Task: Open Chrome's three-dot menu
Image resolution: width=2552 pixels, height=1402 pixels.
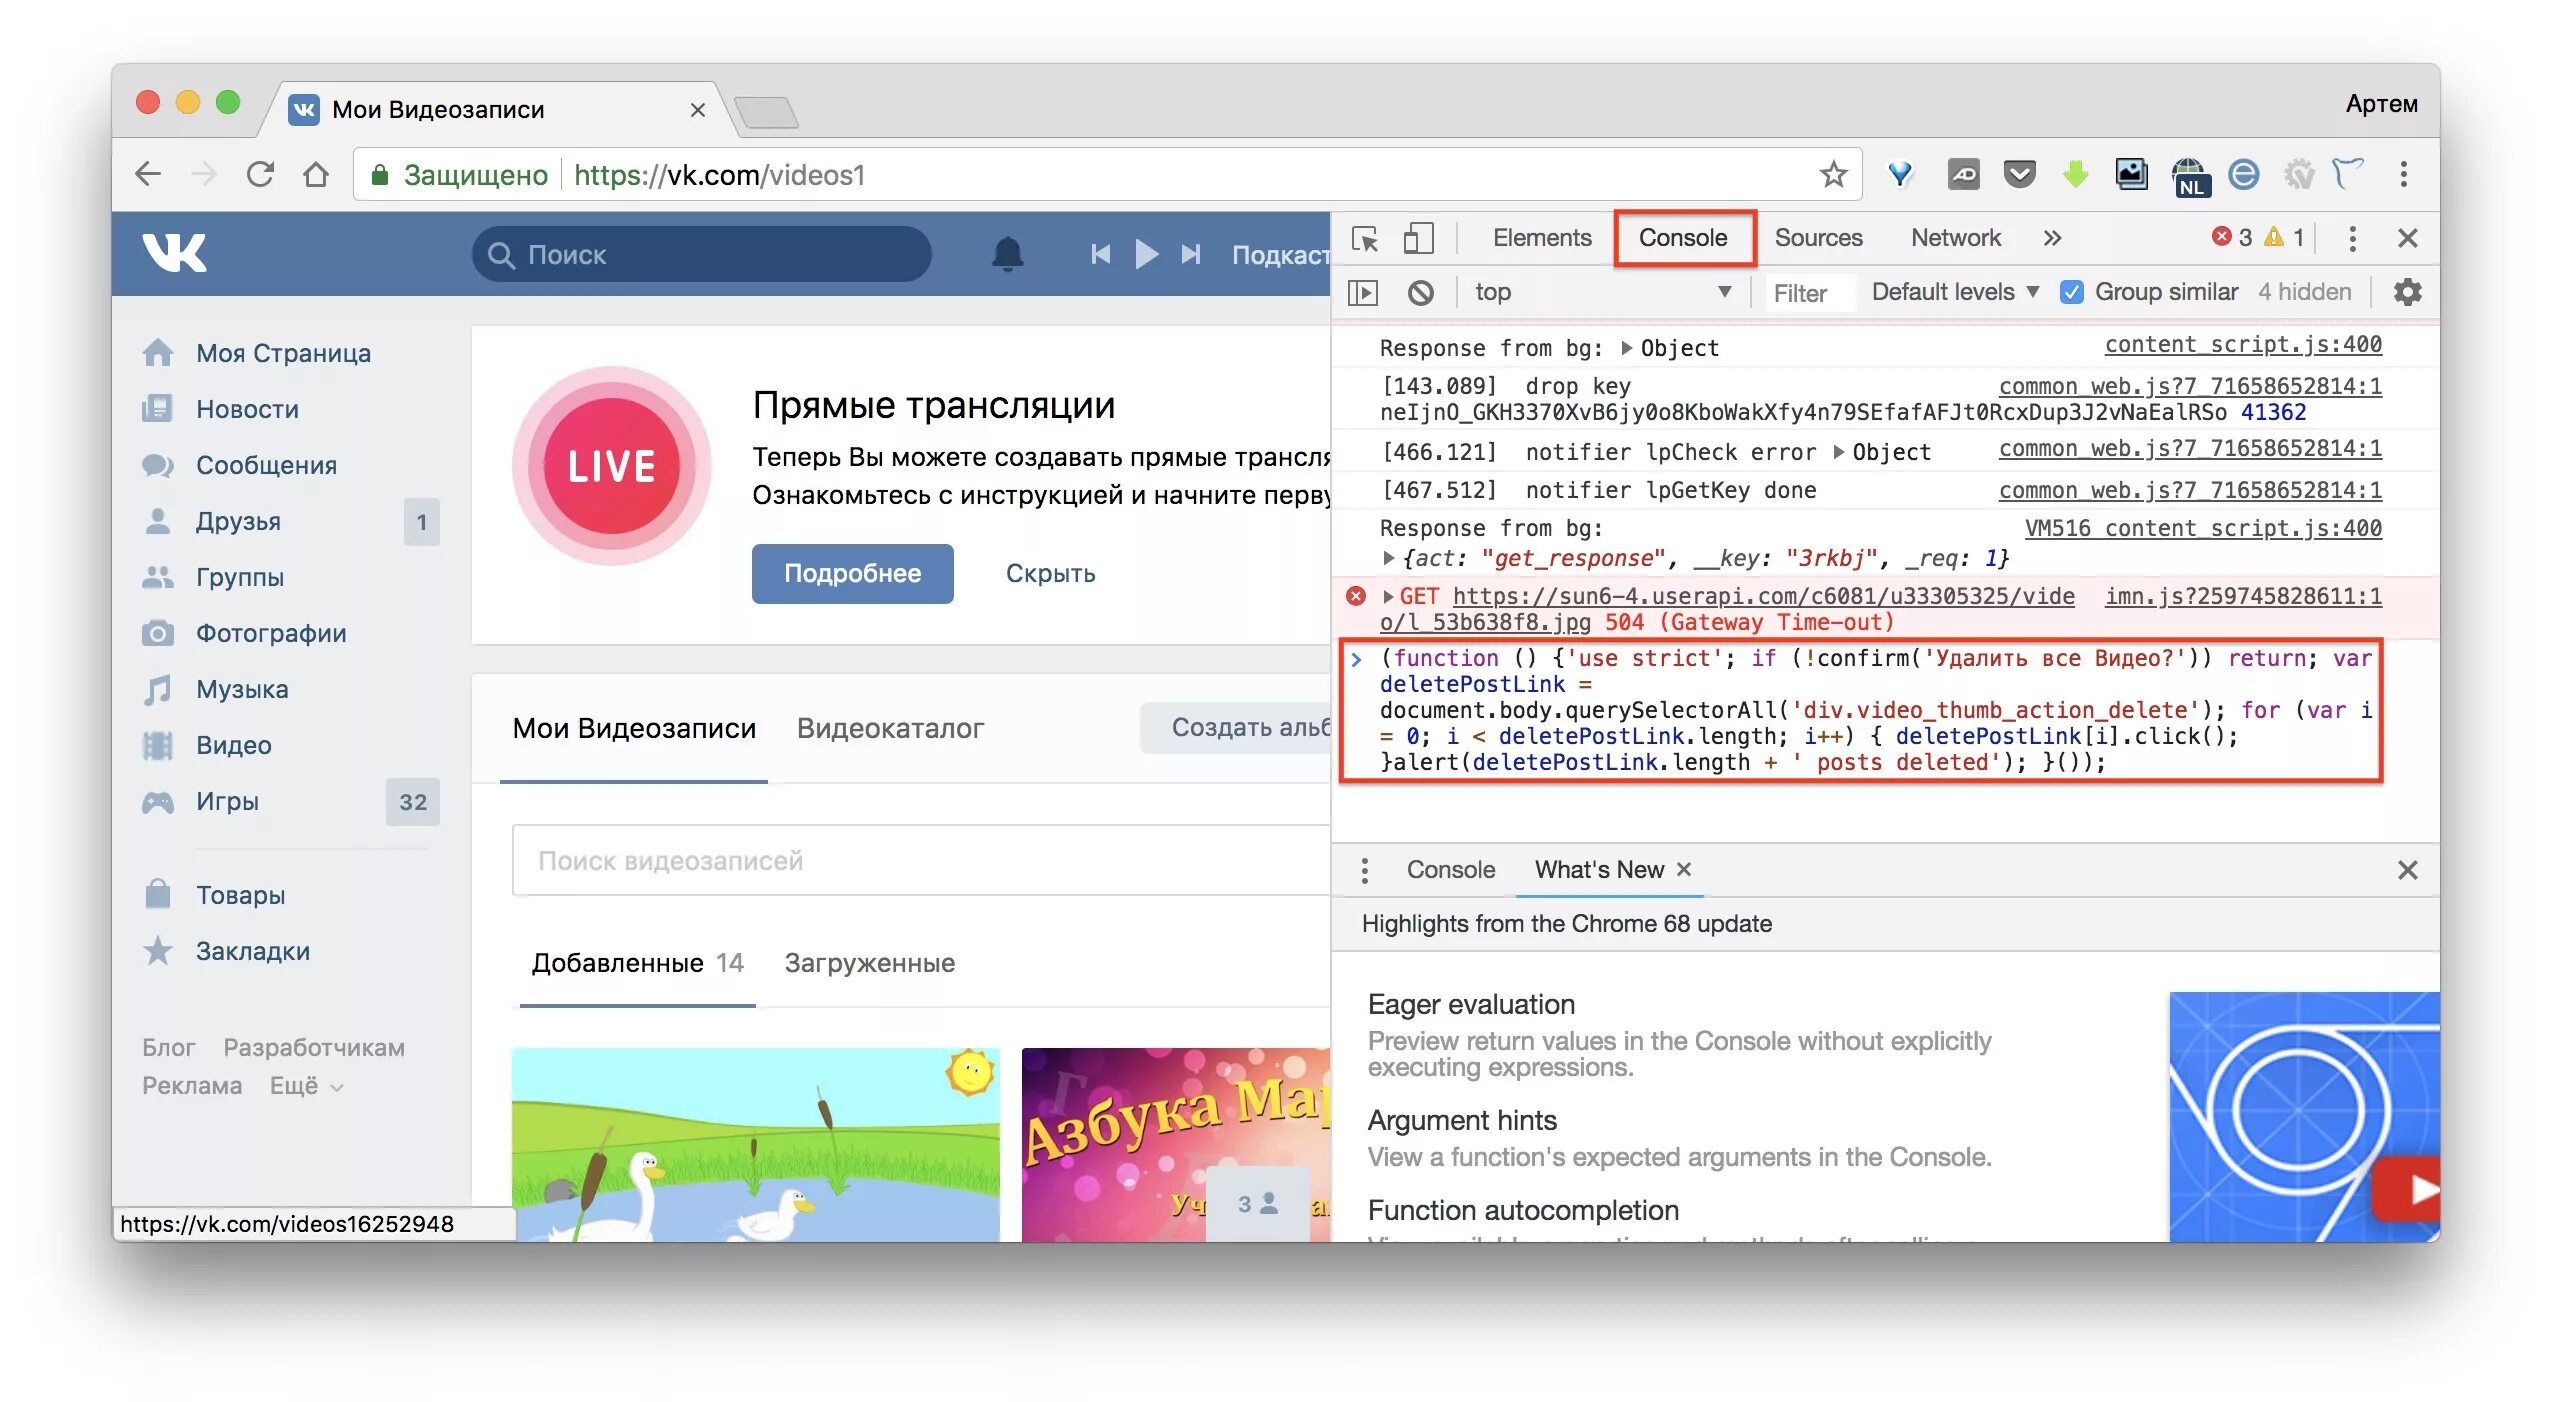Action: click(x=2404, y=174)
